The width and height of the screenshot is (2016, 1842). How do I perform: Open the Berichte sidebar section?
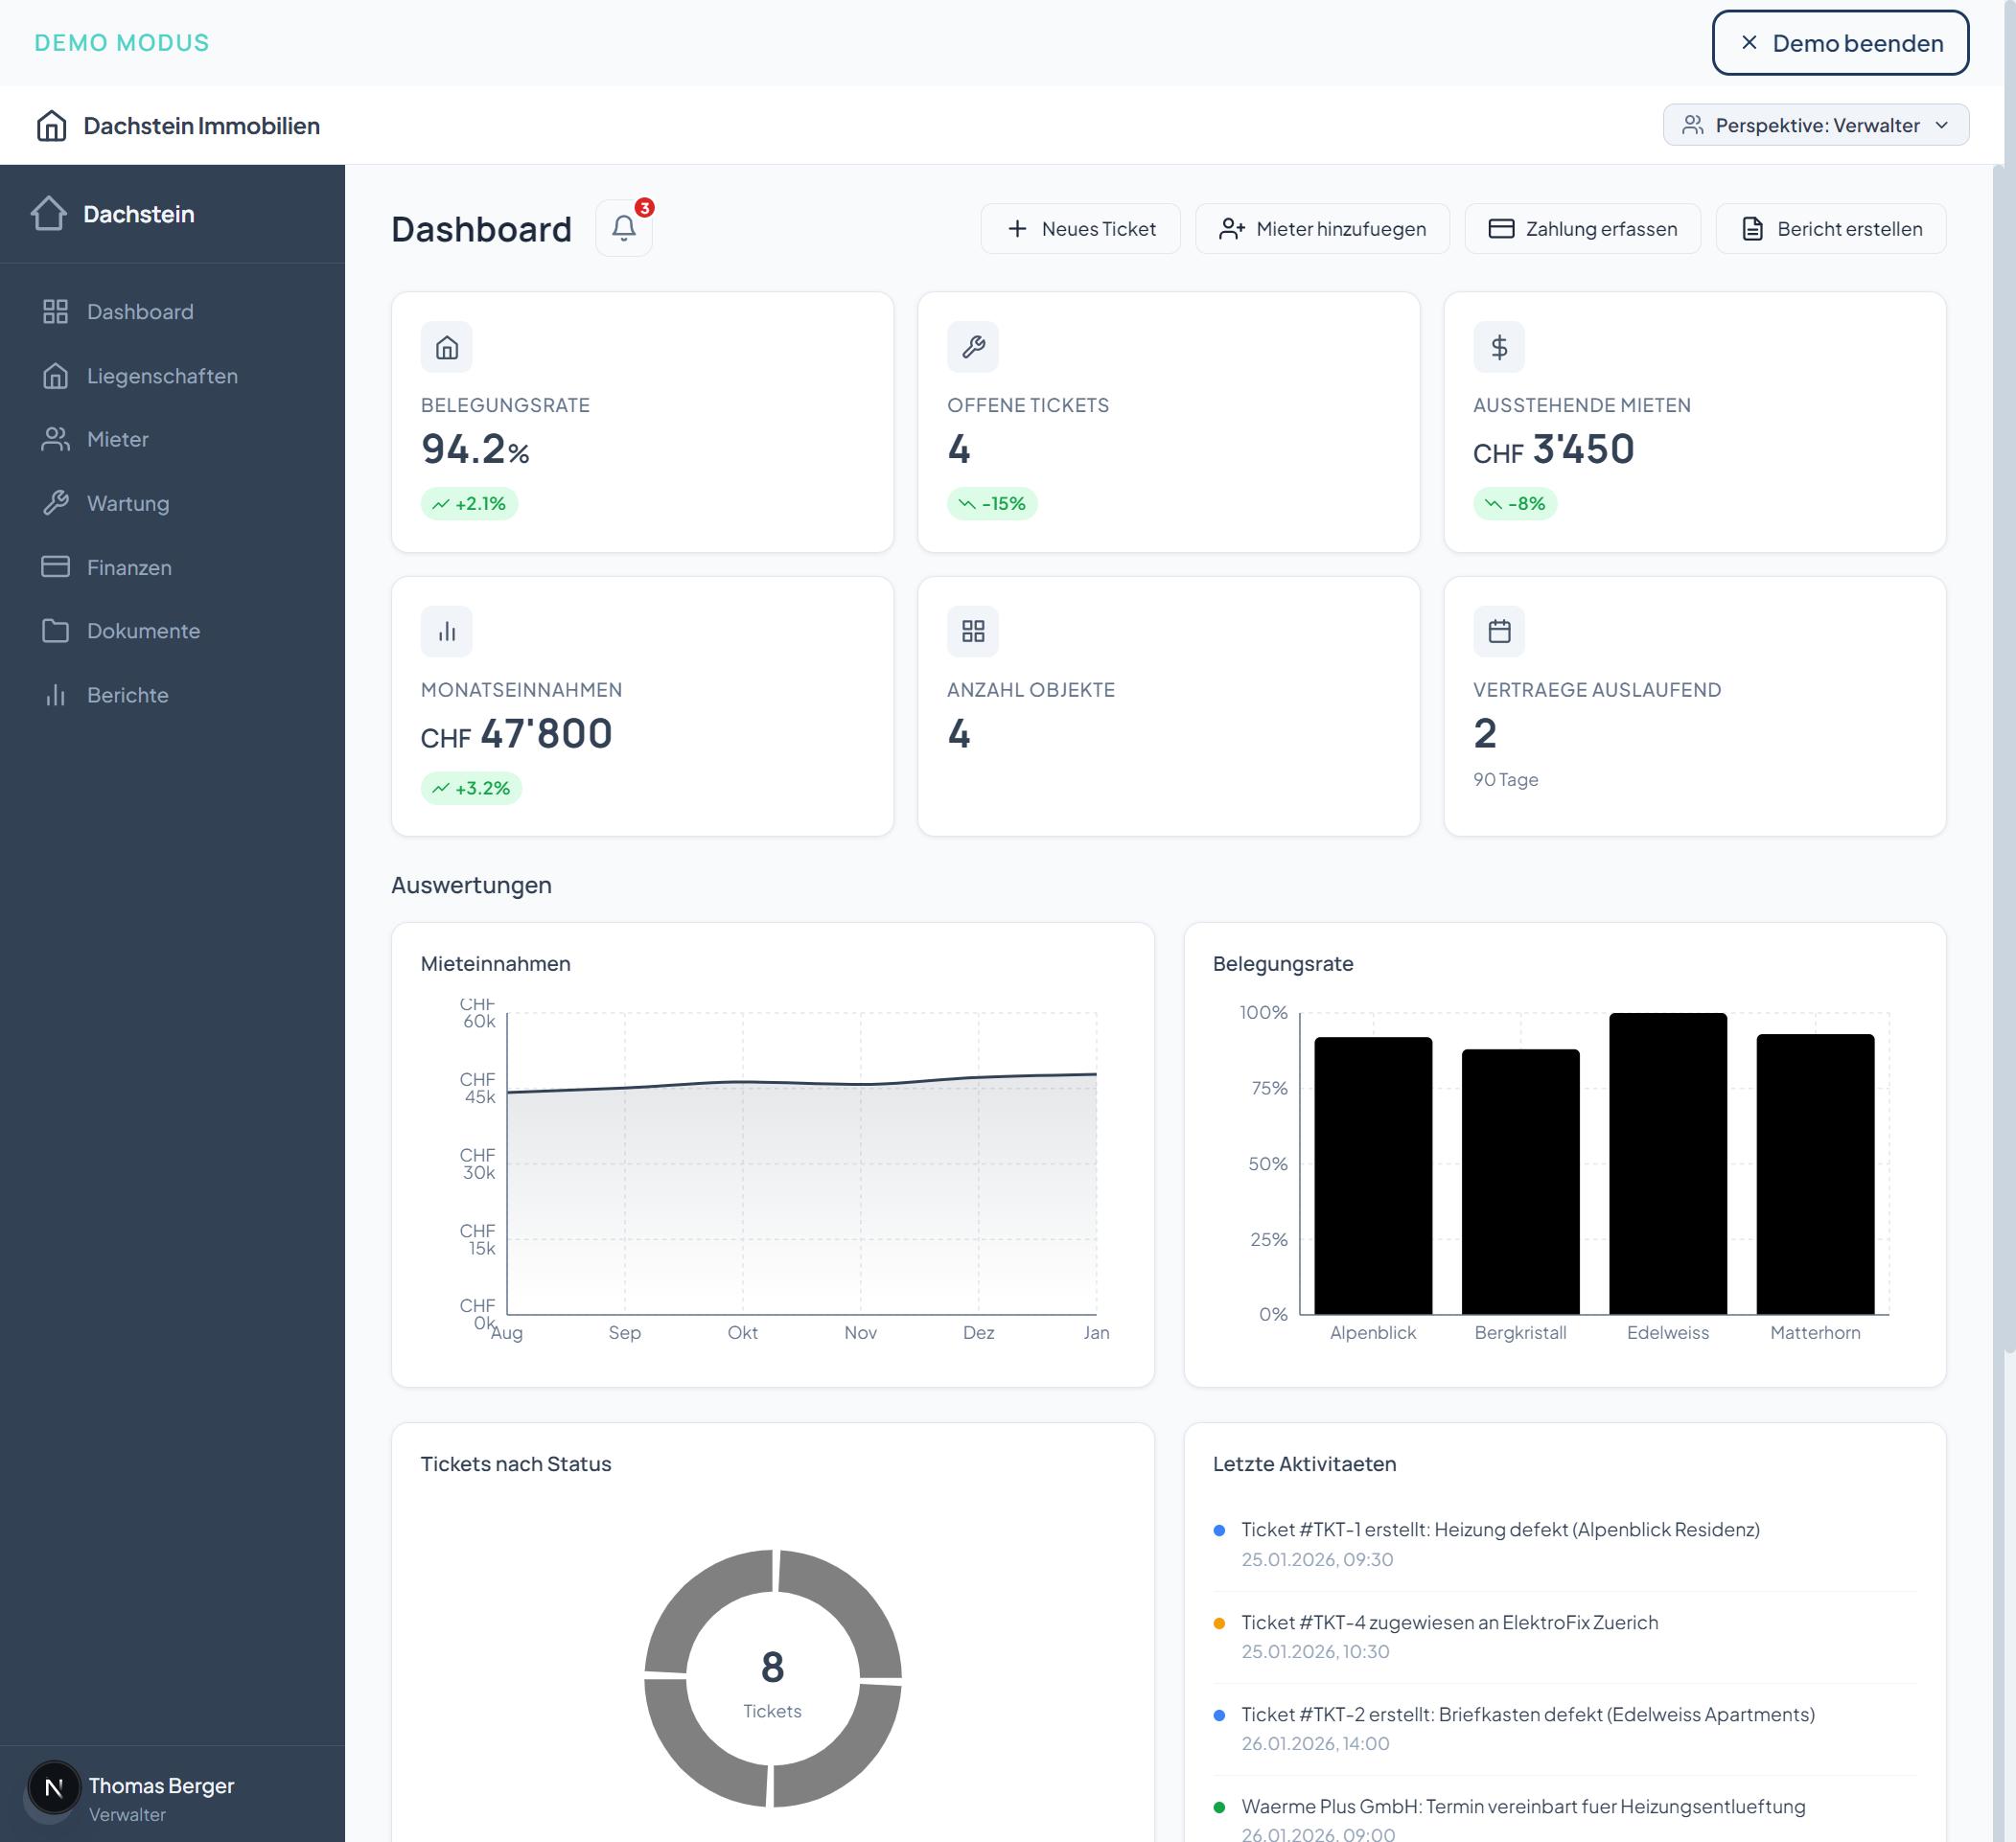tap(127, 695)
